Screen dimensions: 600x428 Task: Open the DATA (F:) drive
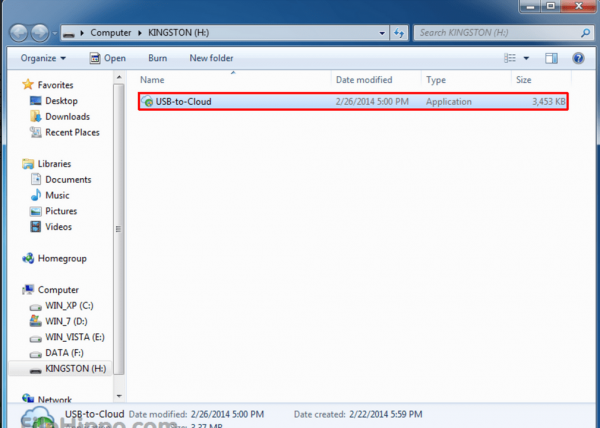(x=64, y=353)
